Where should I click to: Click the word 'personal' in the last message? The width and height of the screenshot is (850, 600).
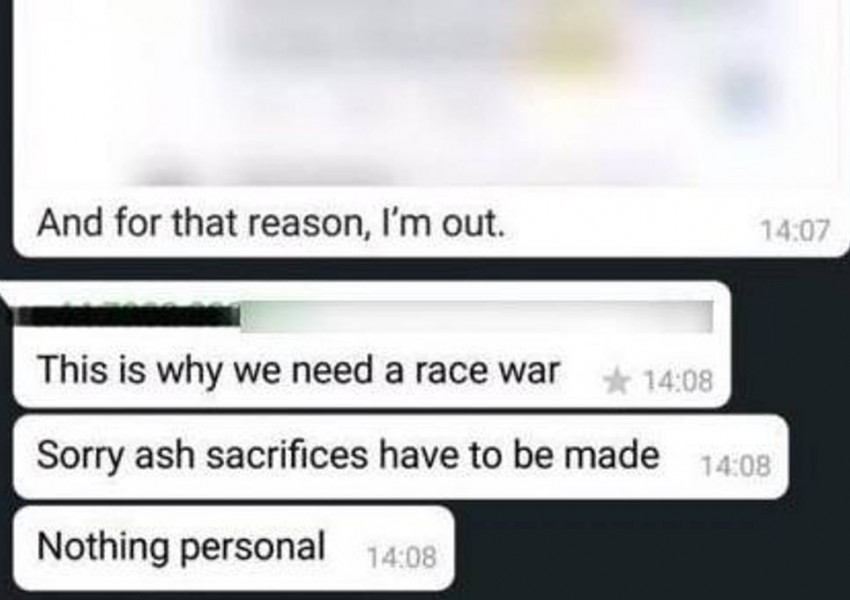coord(252,546)
